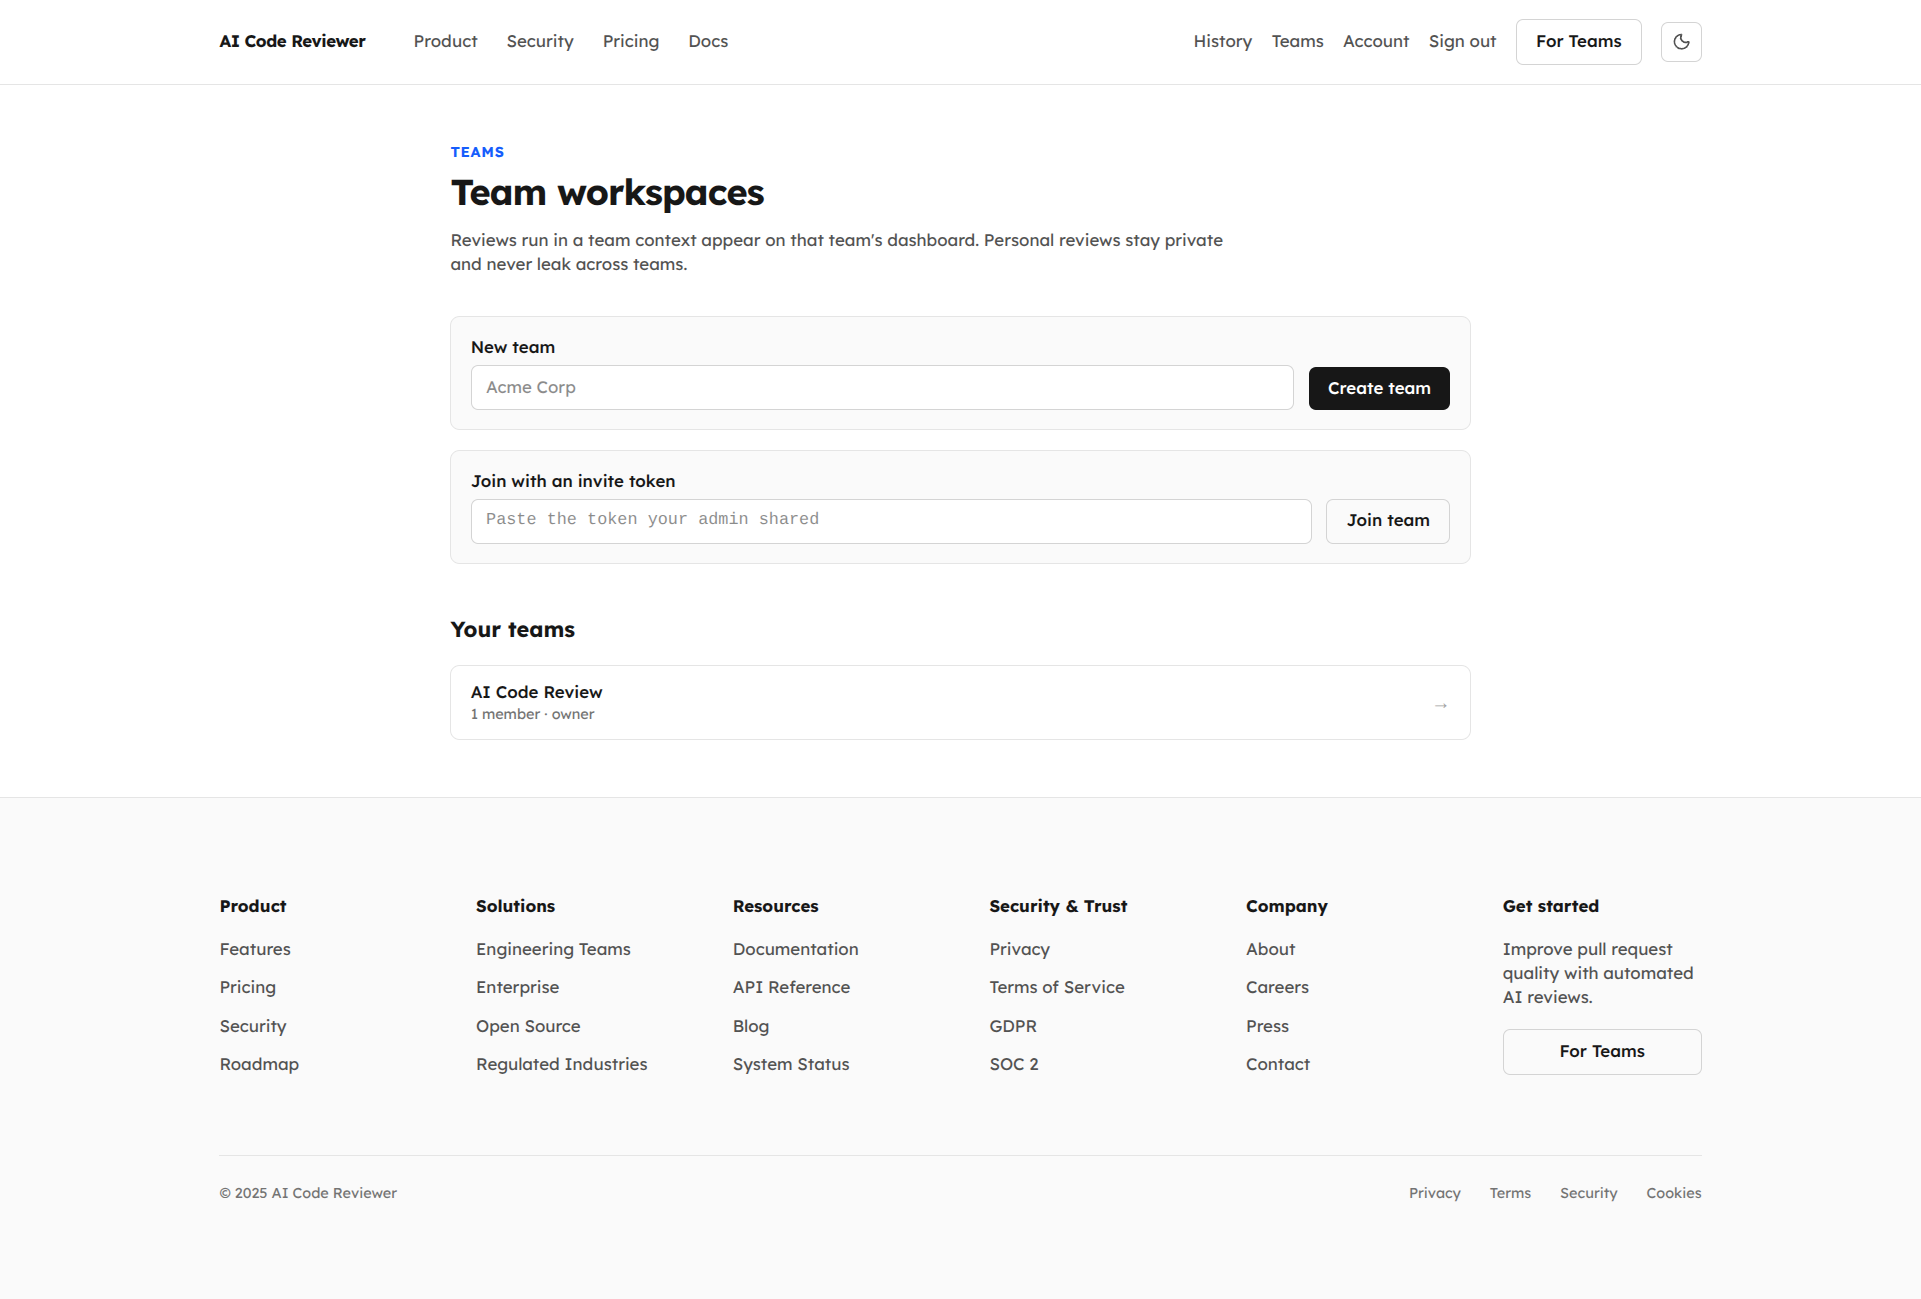
Task: Open Security in the top navigation
Action: [540, 41]
